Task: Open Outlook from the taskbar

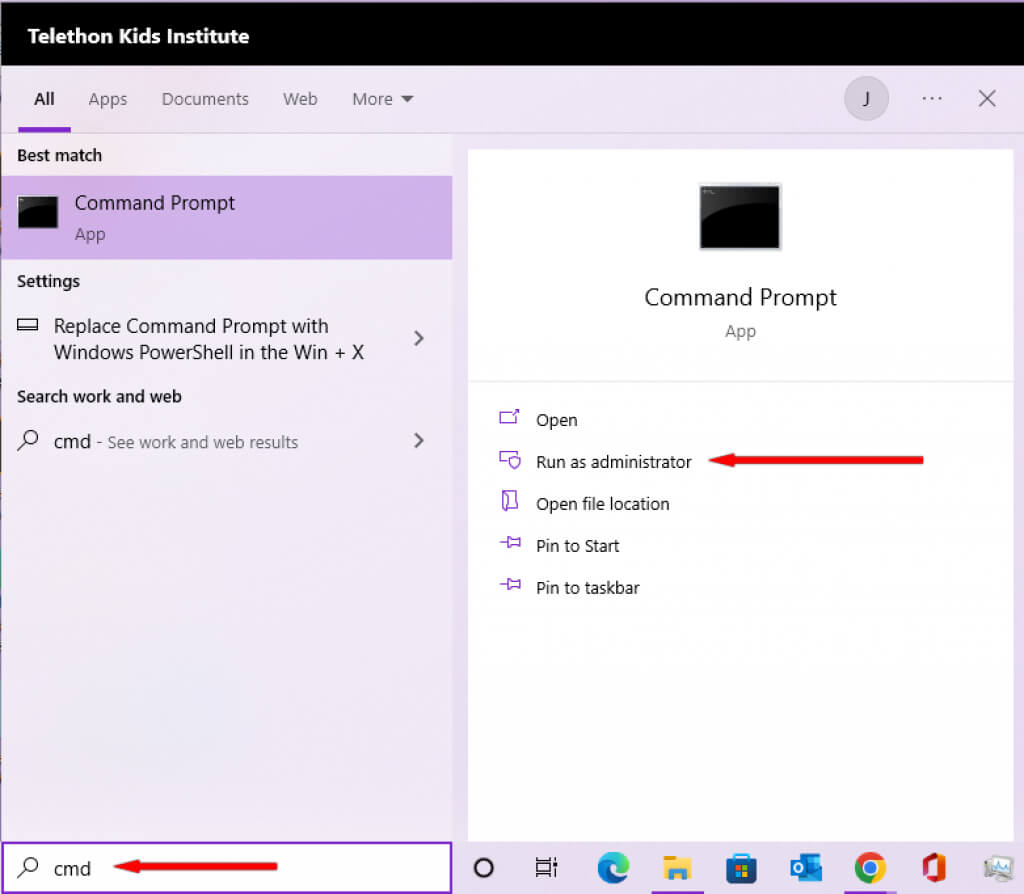Action: [806, 868]
